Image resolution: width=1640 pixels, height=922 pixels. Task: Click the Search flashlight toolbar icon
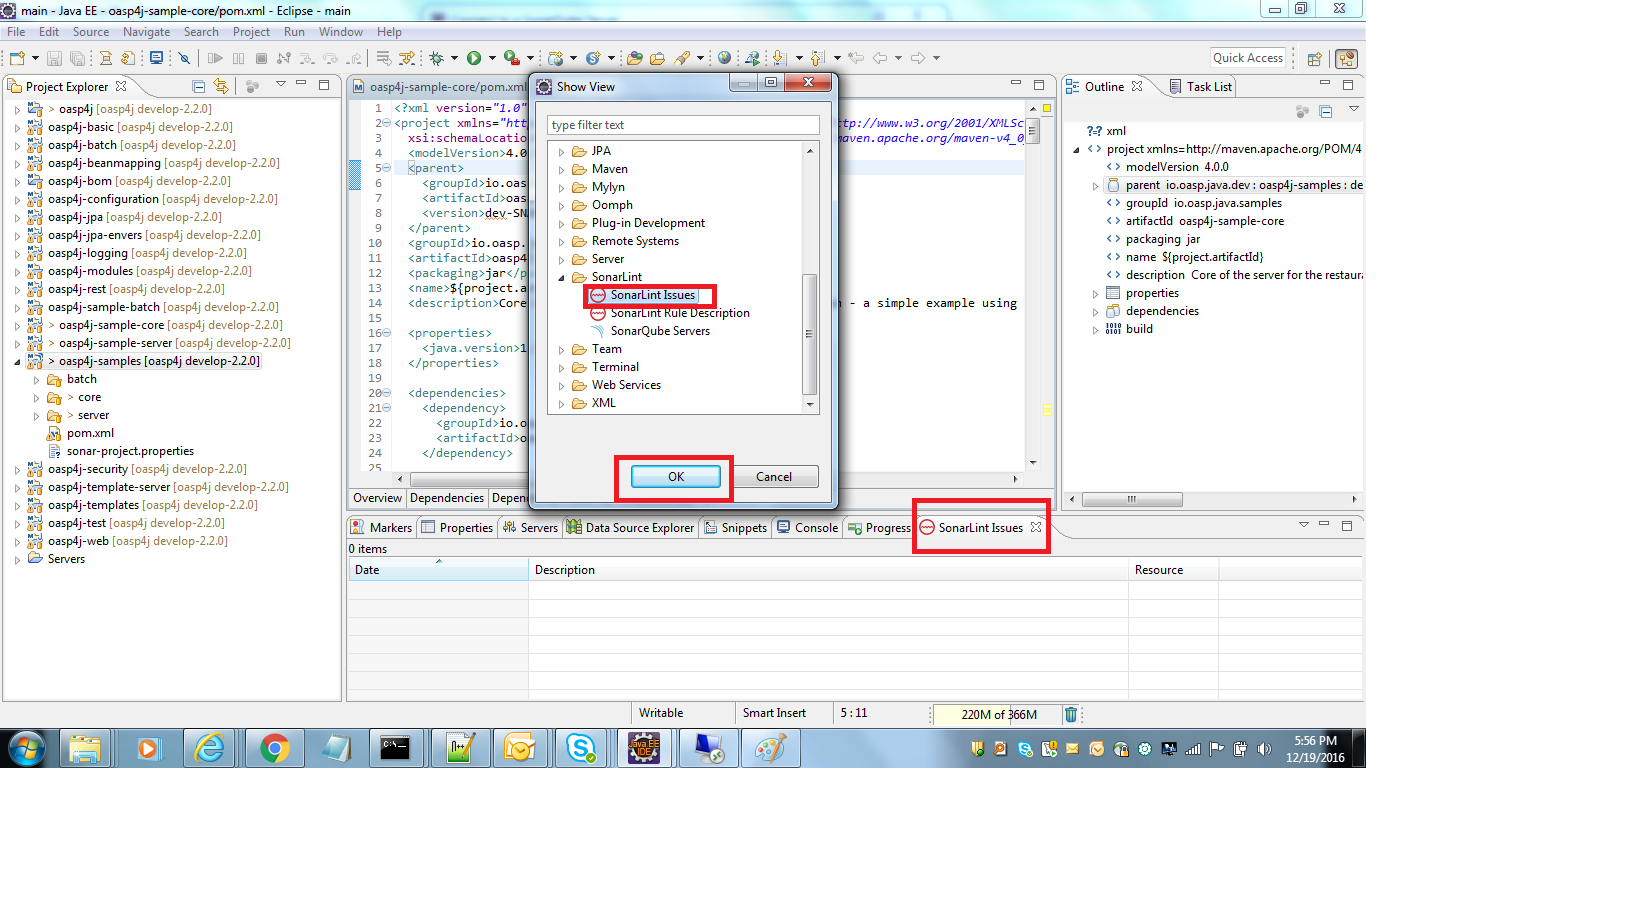[682, 58]
